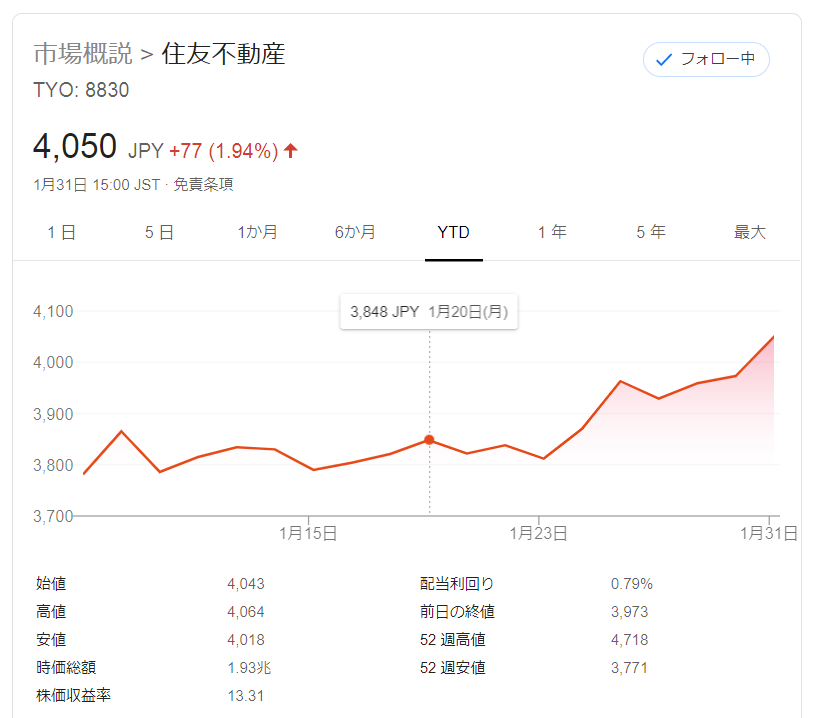Screen dimensions: 815x718
Task: Click the orange data point on the chart
Action: pyautogui.click(x=429, y=440)
